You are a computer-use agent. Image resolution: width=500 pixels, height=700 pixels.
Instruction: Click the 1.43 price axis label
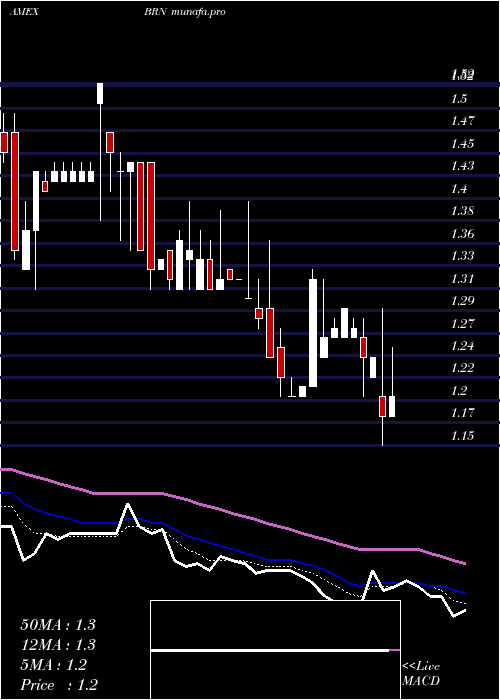462,166
